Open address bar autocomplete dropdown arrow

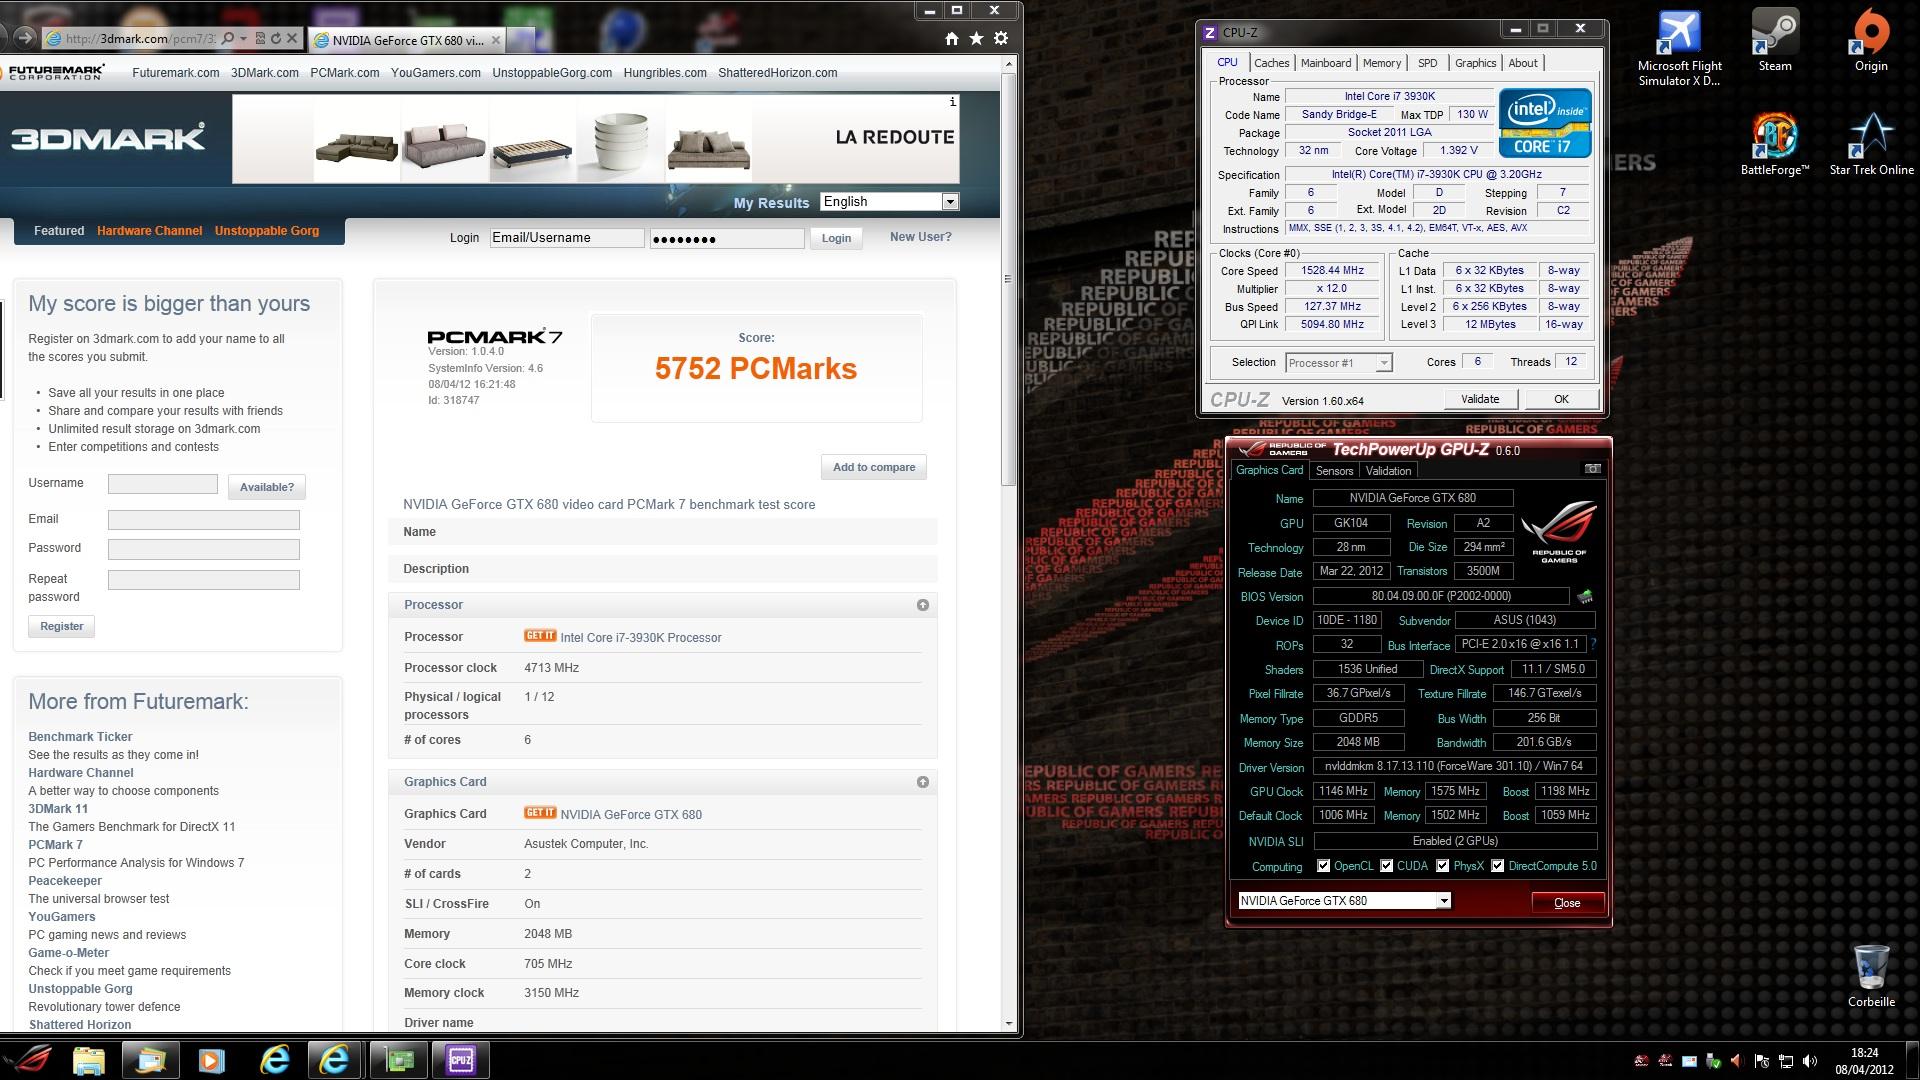pyautogui.click(x=244, y=39)
